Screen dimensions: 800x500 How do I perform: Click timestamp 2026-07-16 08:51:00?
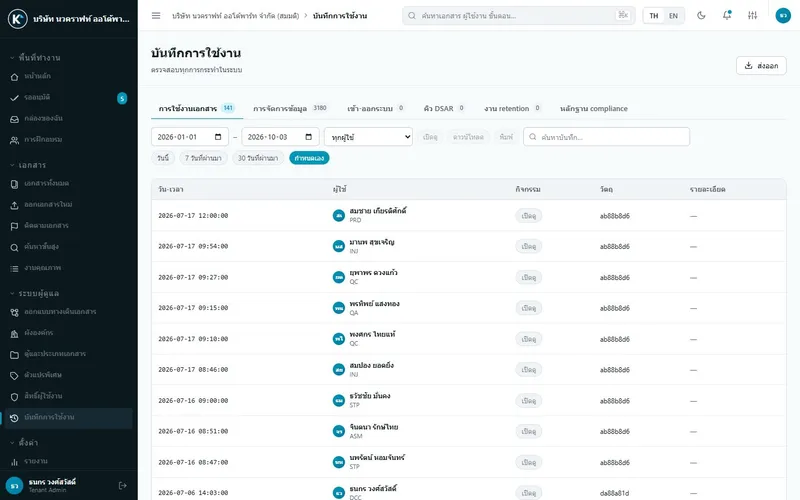click(193, 432)
